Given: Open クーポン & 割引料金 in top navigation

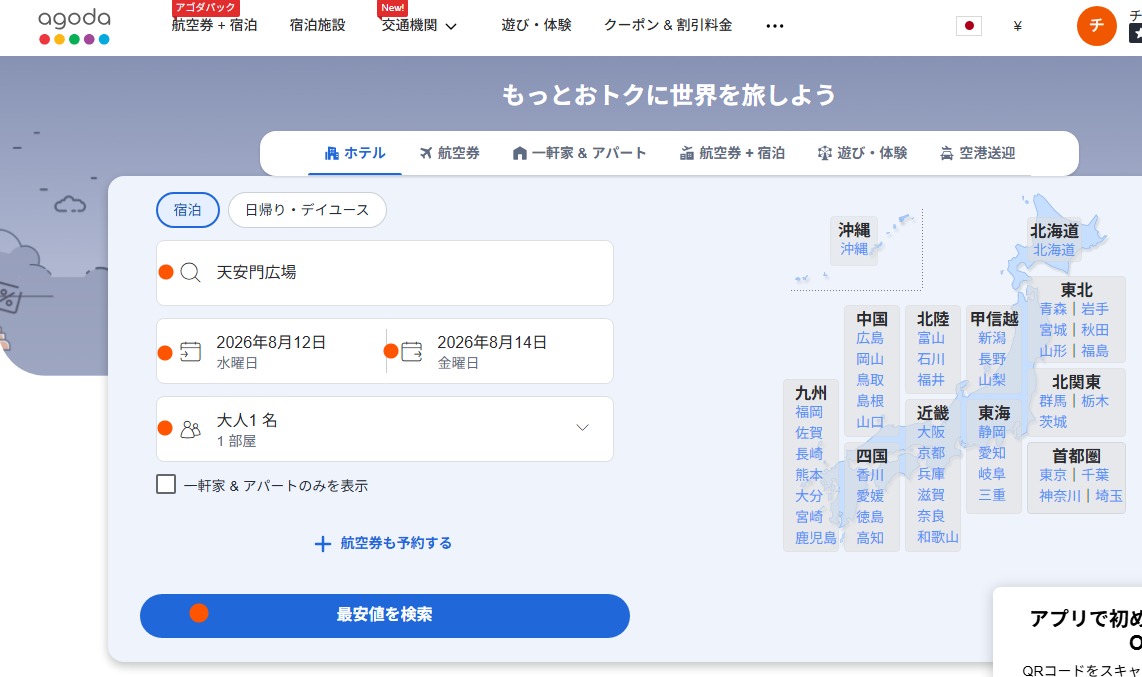Looking at the screenshot, I should [x=668, y=25].
